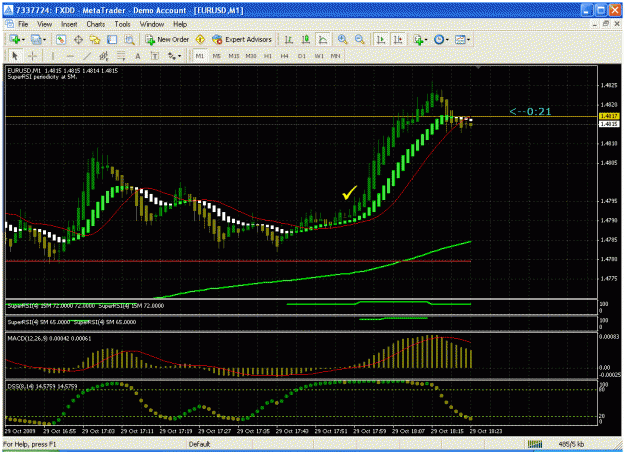Pick the horizontal line tool
The width and height of the screenshot is (625, 452).
(x=70, y=56)
